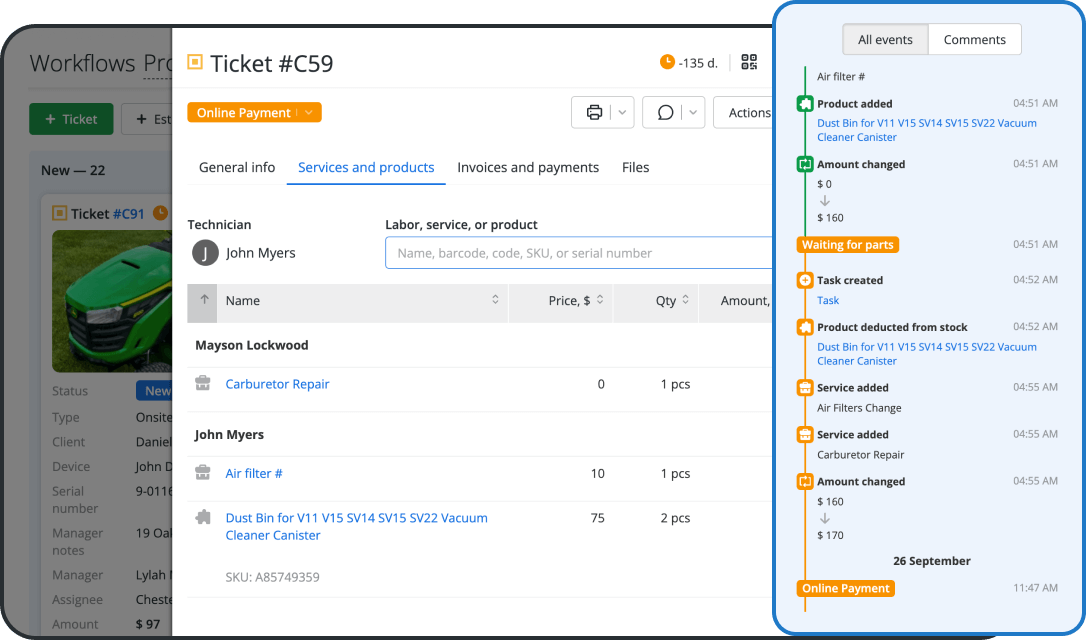Click the QR code icon

coord(749,62)
